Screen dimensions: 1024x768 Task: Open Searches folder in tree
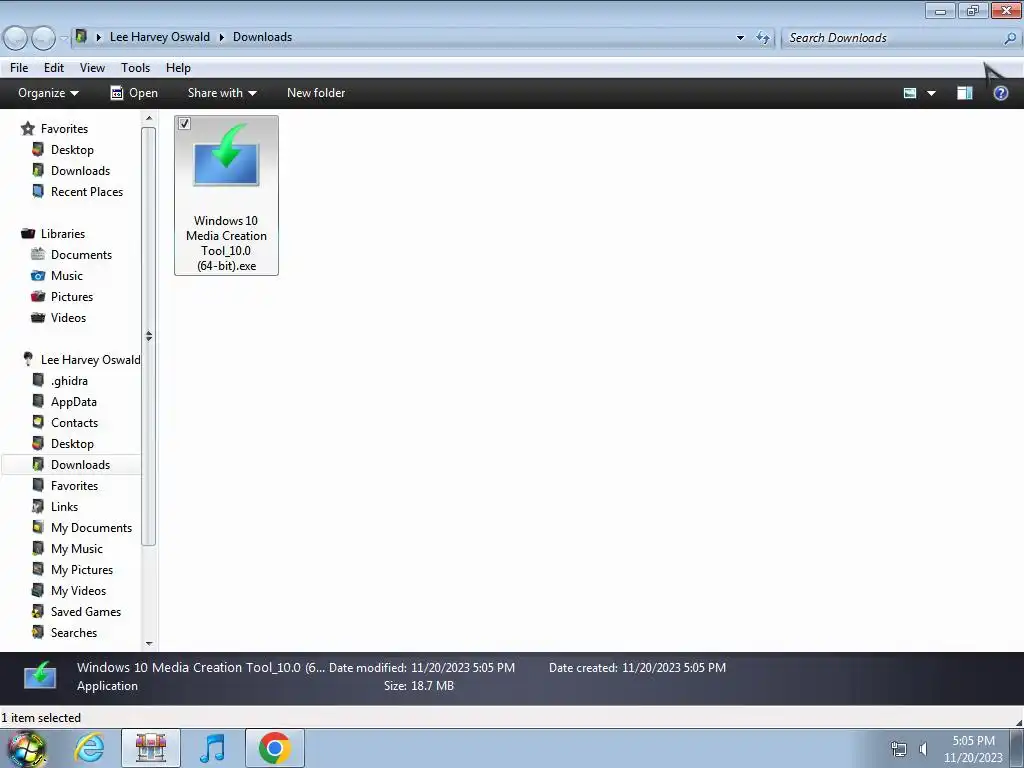[74, 633]
